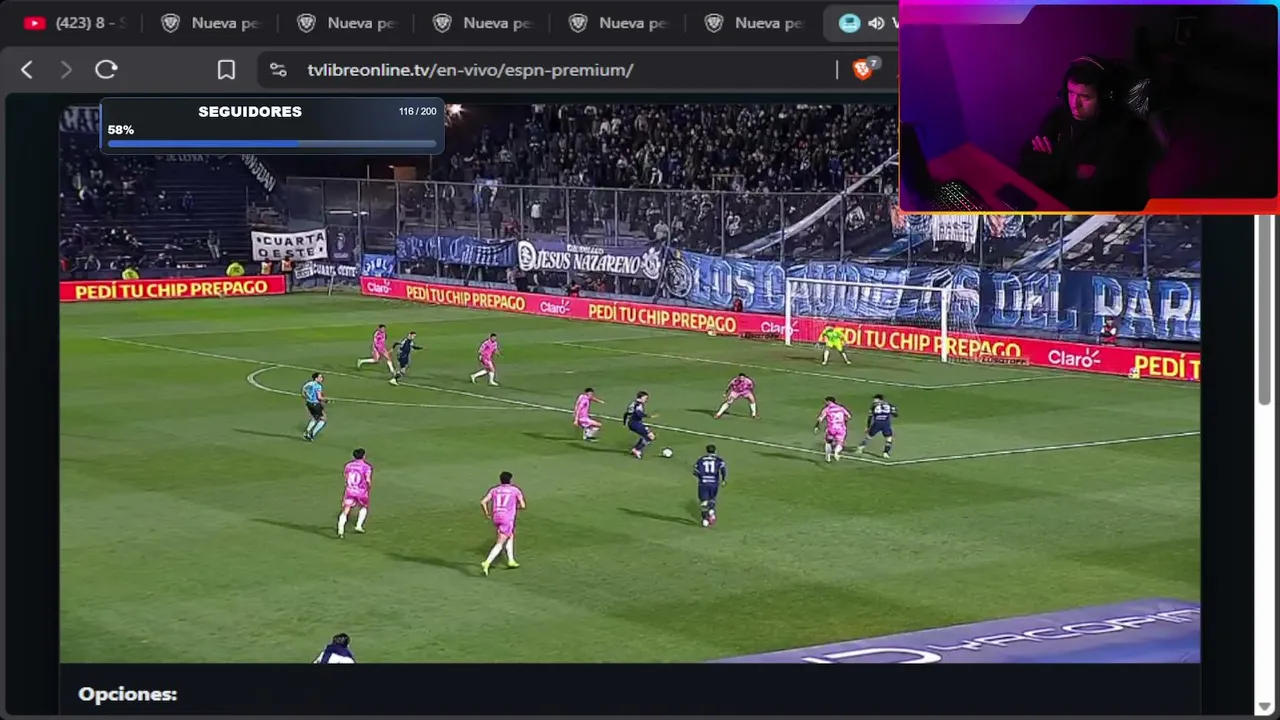Open the Brave Shields lion icon
Viewport: 1280px width, 720px height.
[x=862, y=69]
